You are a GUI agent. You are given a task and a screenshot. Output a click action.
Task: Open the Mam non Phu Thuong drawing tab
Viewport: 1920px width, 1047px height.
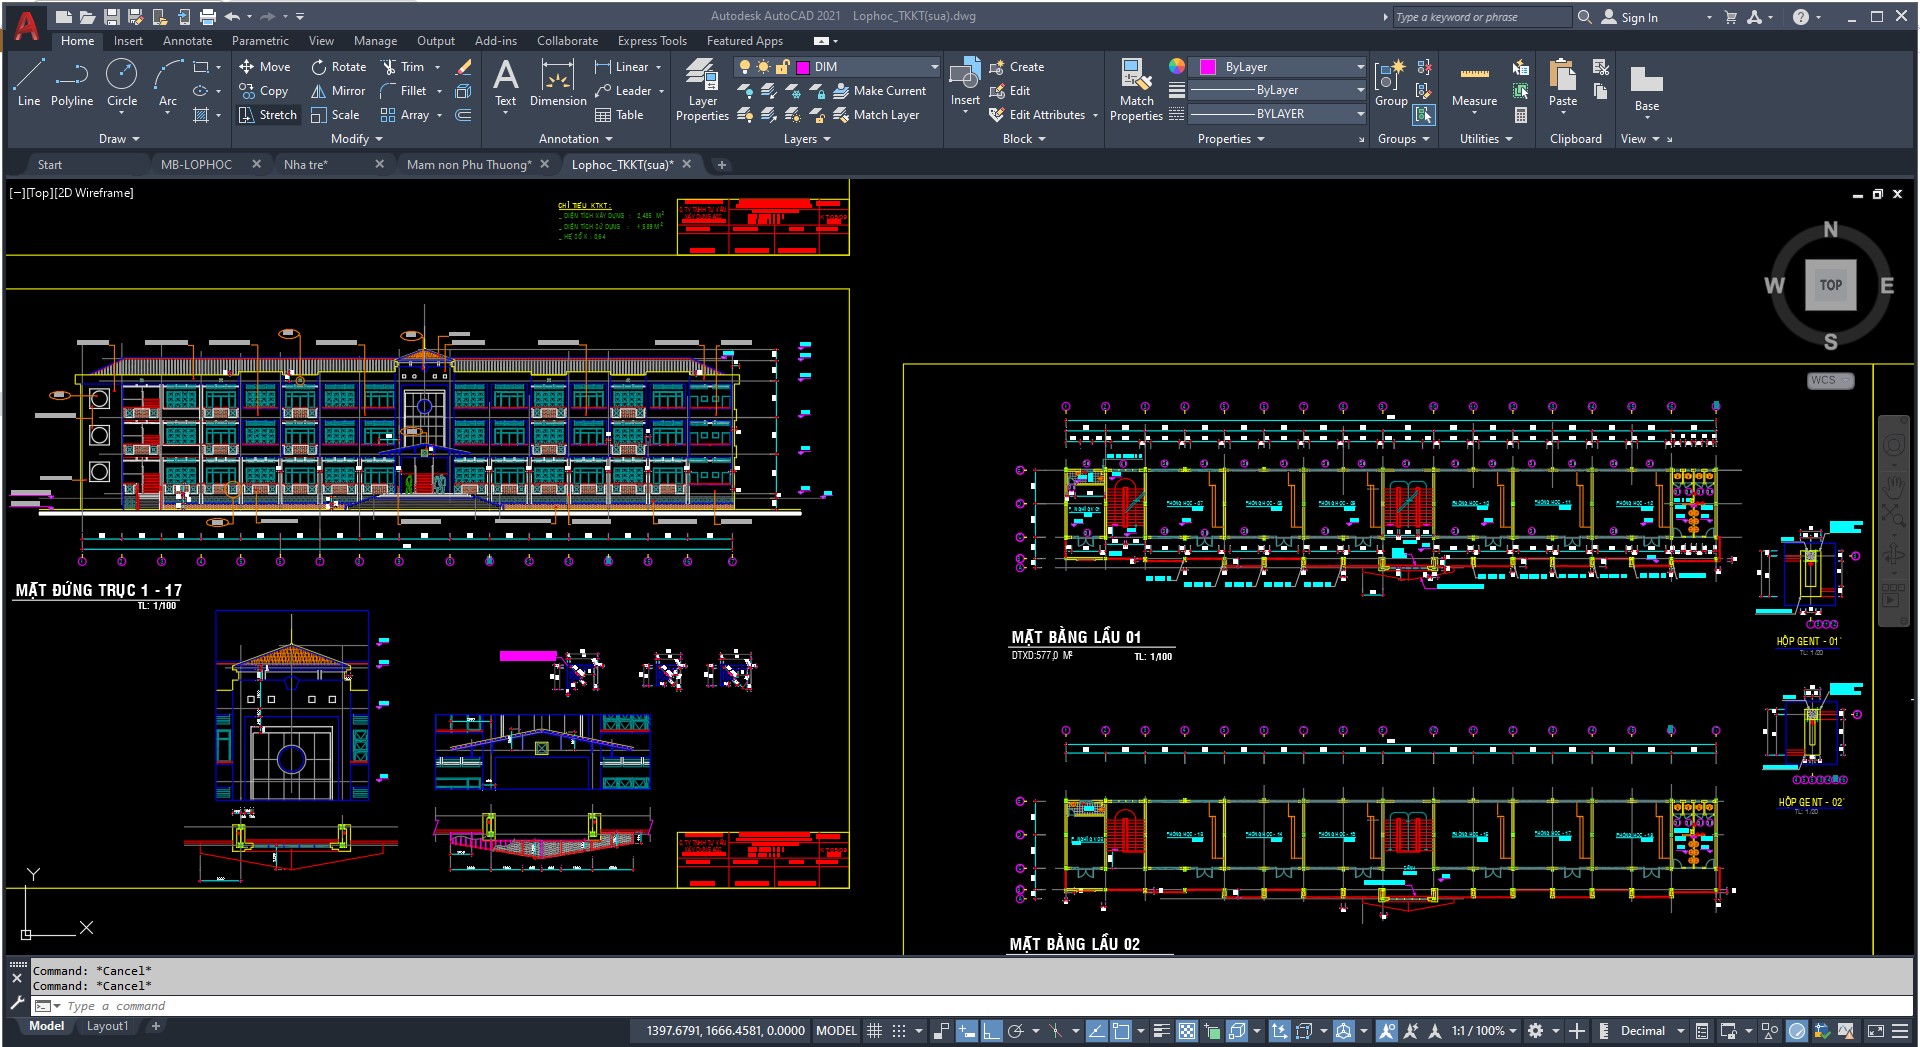click(467, 164)
